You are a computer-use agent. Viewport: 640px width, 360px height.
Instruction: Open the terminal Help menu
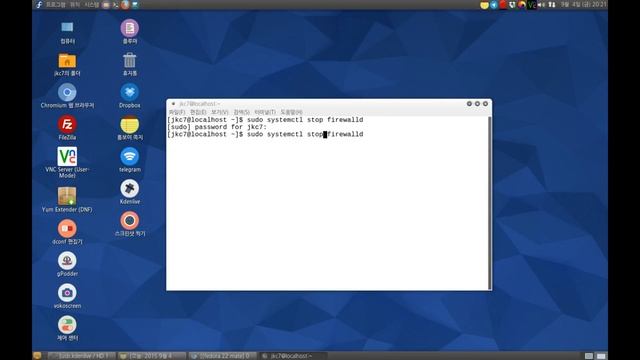291,112
